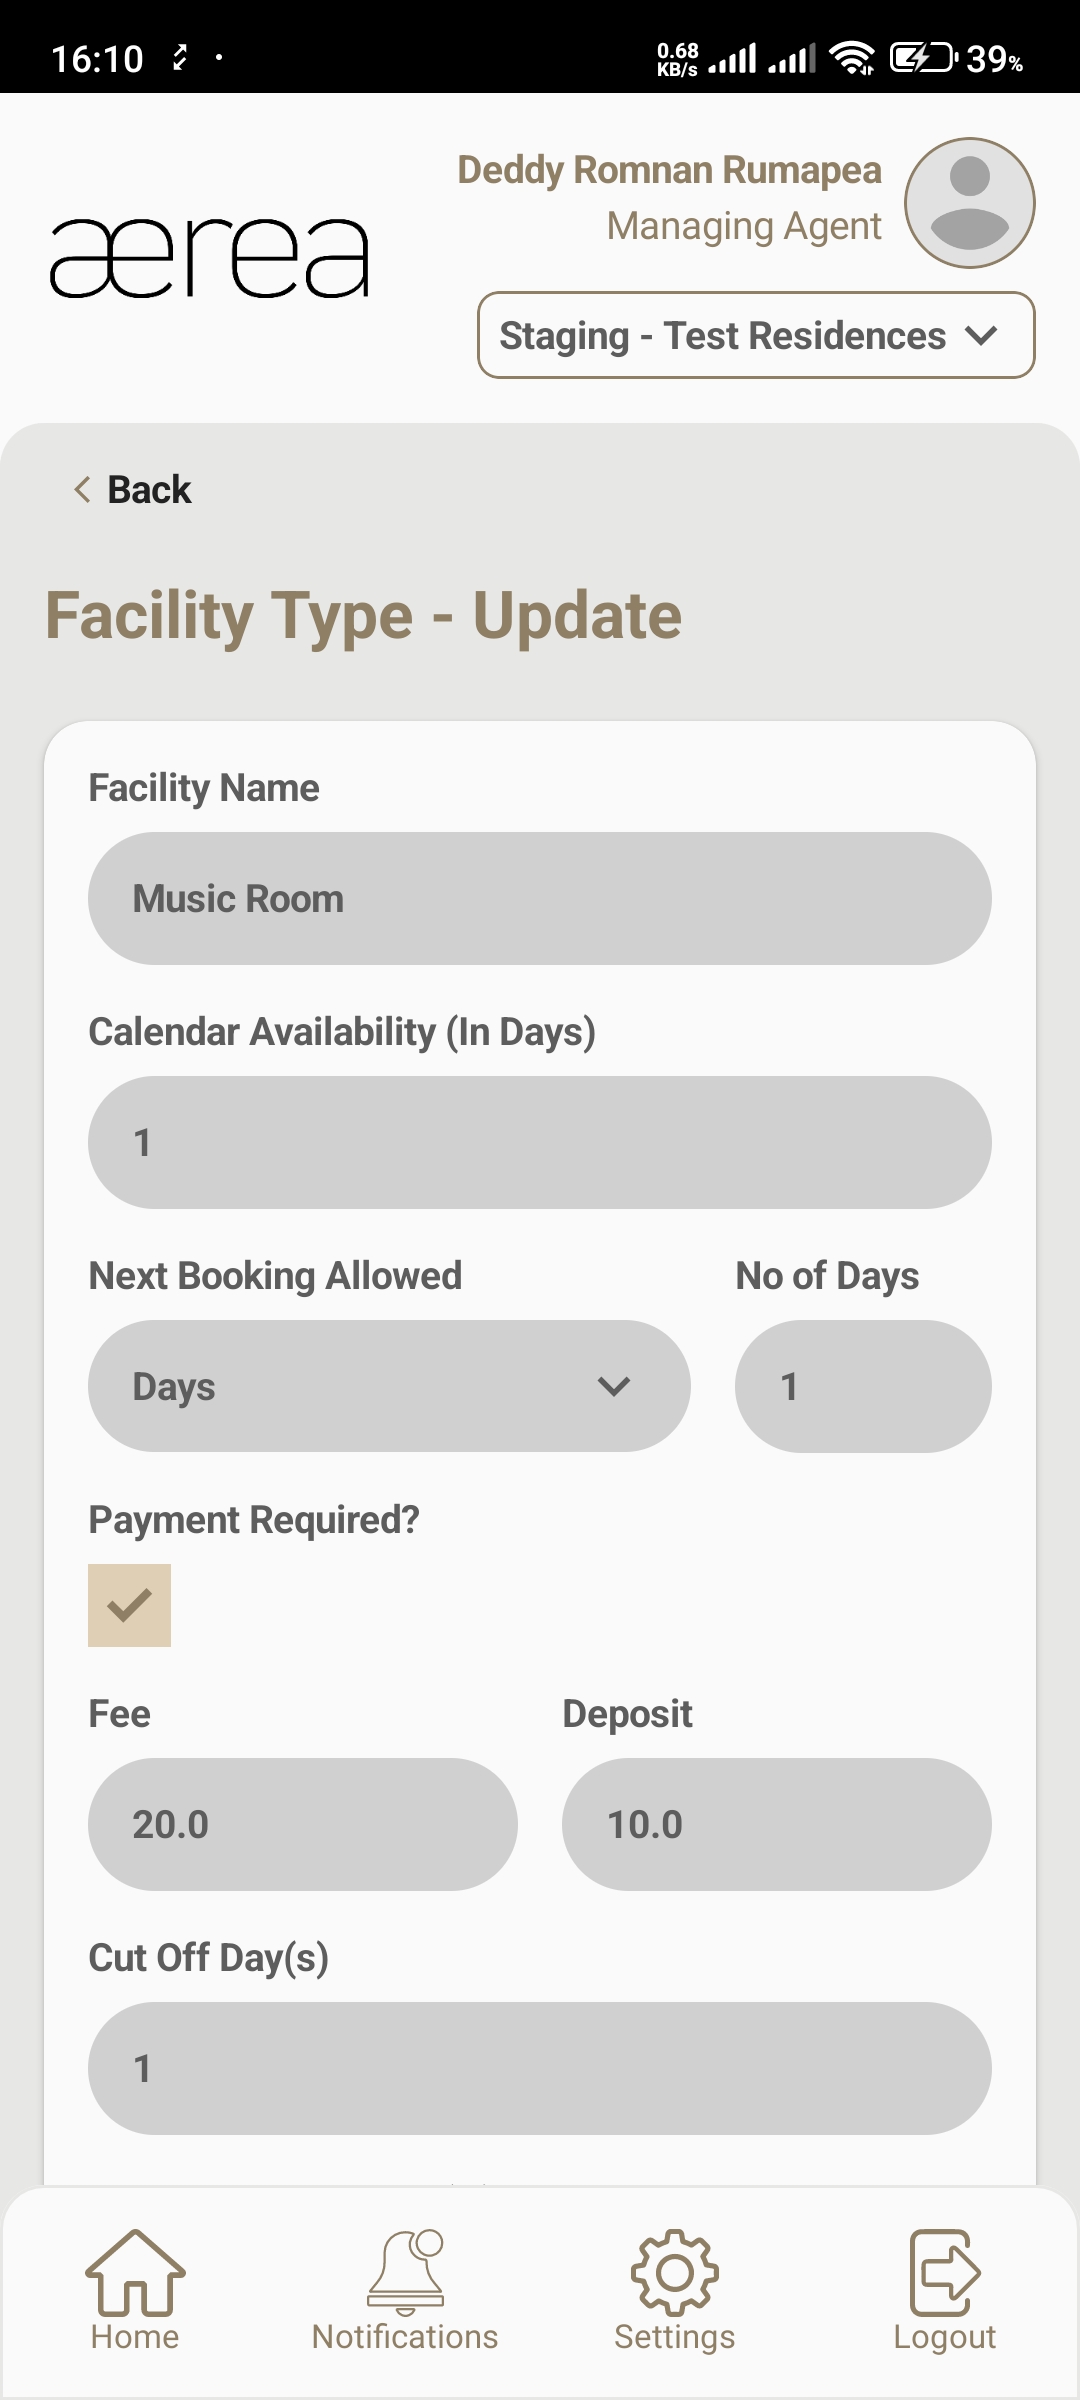This screenshot has width=1080, height=2400.
Task: Focus the Calendar Availability days field
Action: point(540,1142)
